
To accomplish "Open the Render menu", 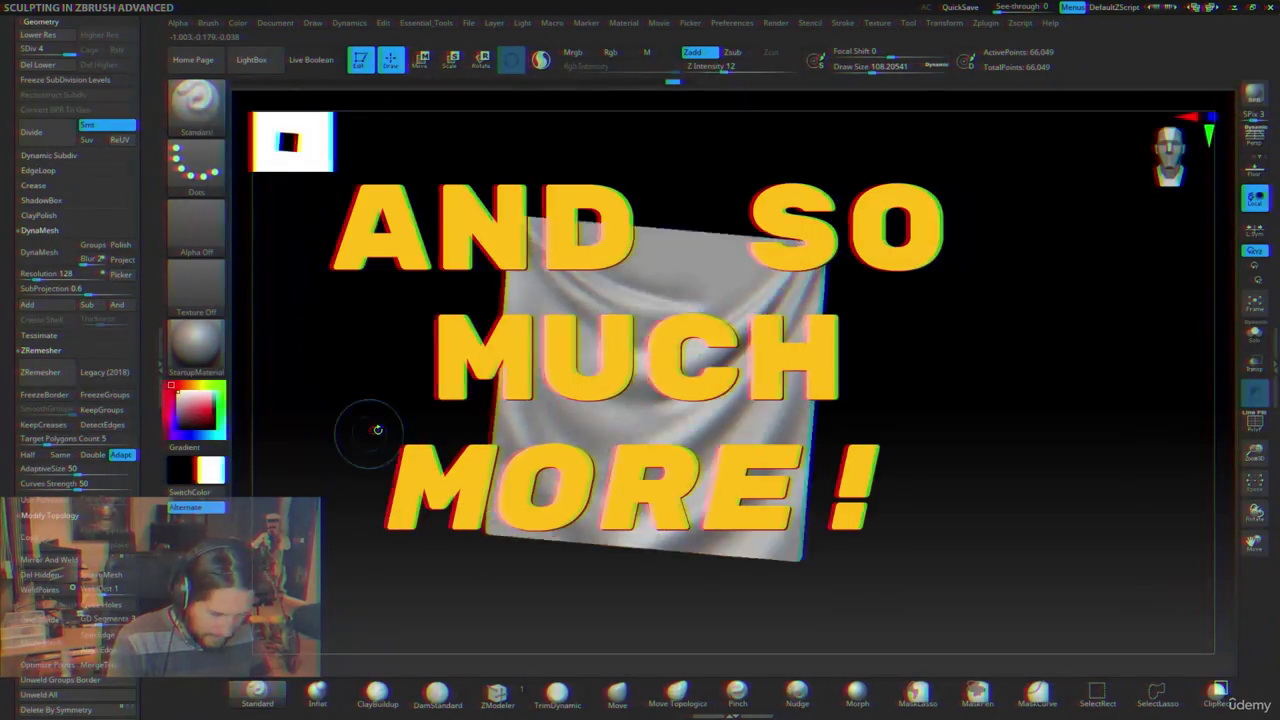I will point(776,22).
